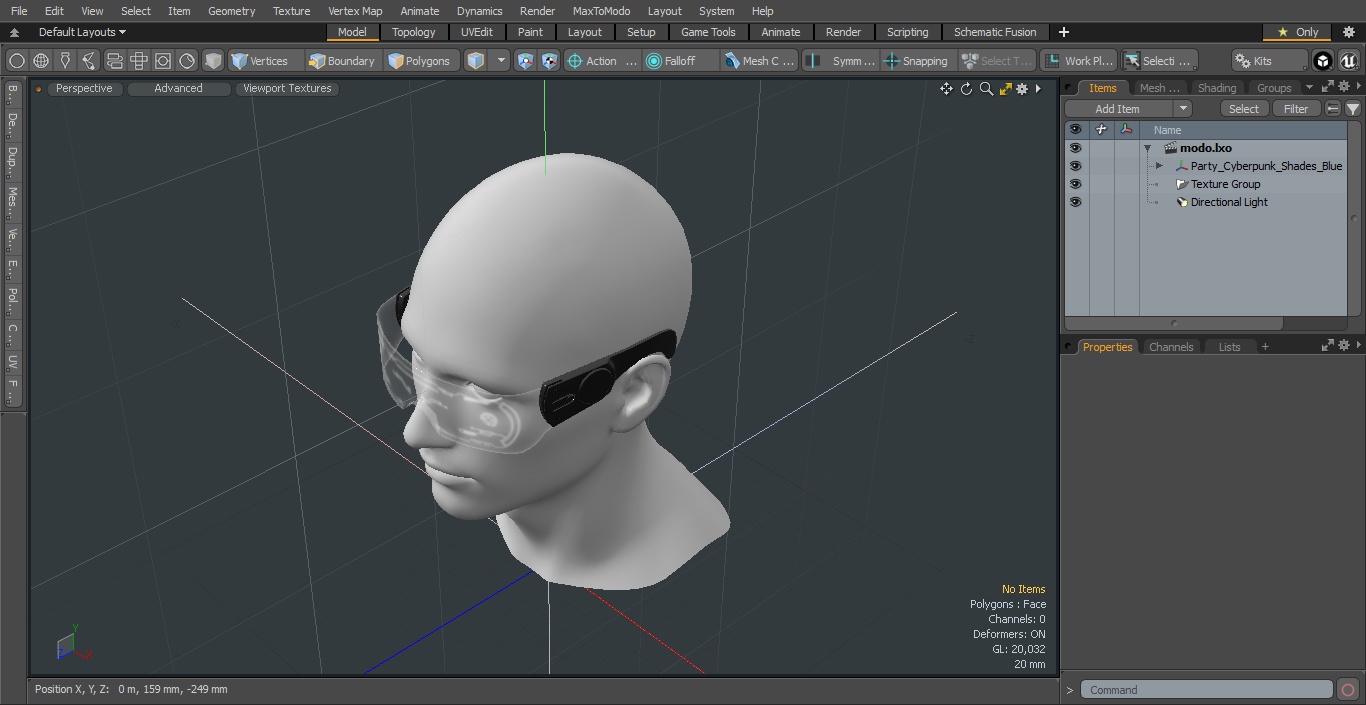
Task: Switch to the UVEdit layout tab
Action: click(x=477, y=32)
